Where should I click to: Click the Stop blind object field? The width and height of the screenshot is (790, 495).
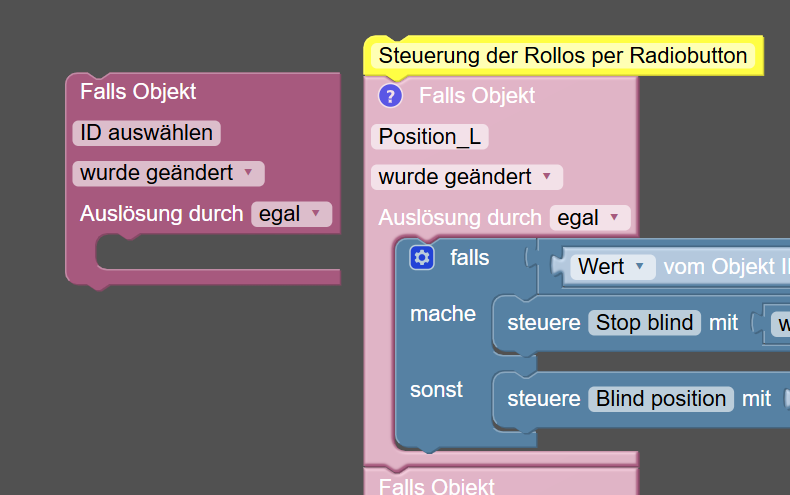[x=644, y=323]
